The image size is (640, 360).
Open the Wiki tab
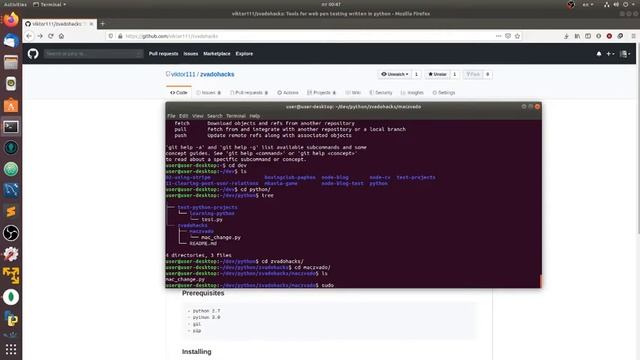353,93
